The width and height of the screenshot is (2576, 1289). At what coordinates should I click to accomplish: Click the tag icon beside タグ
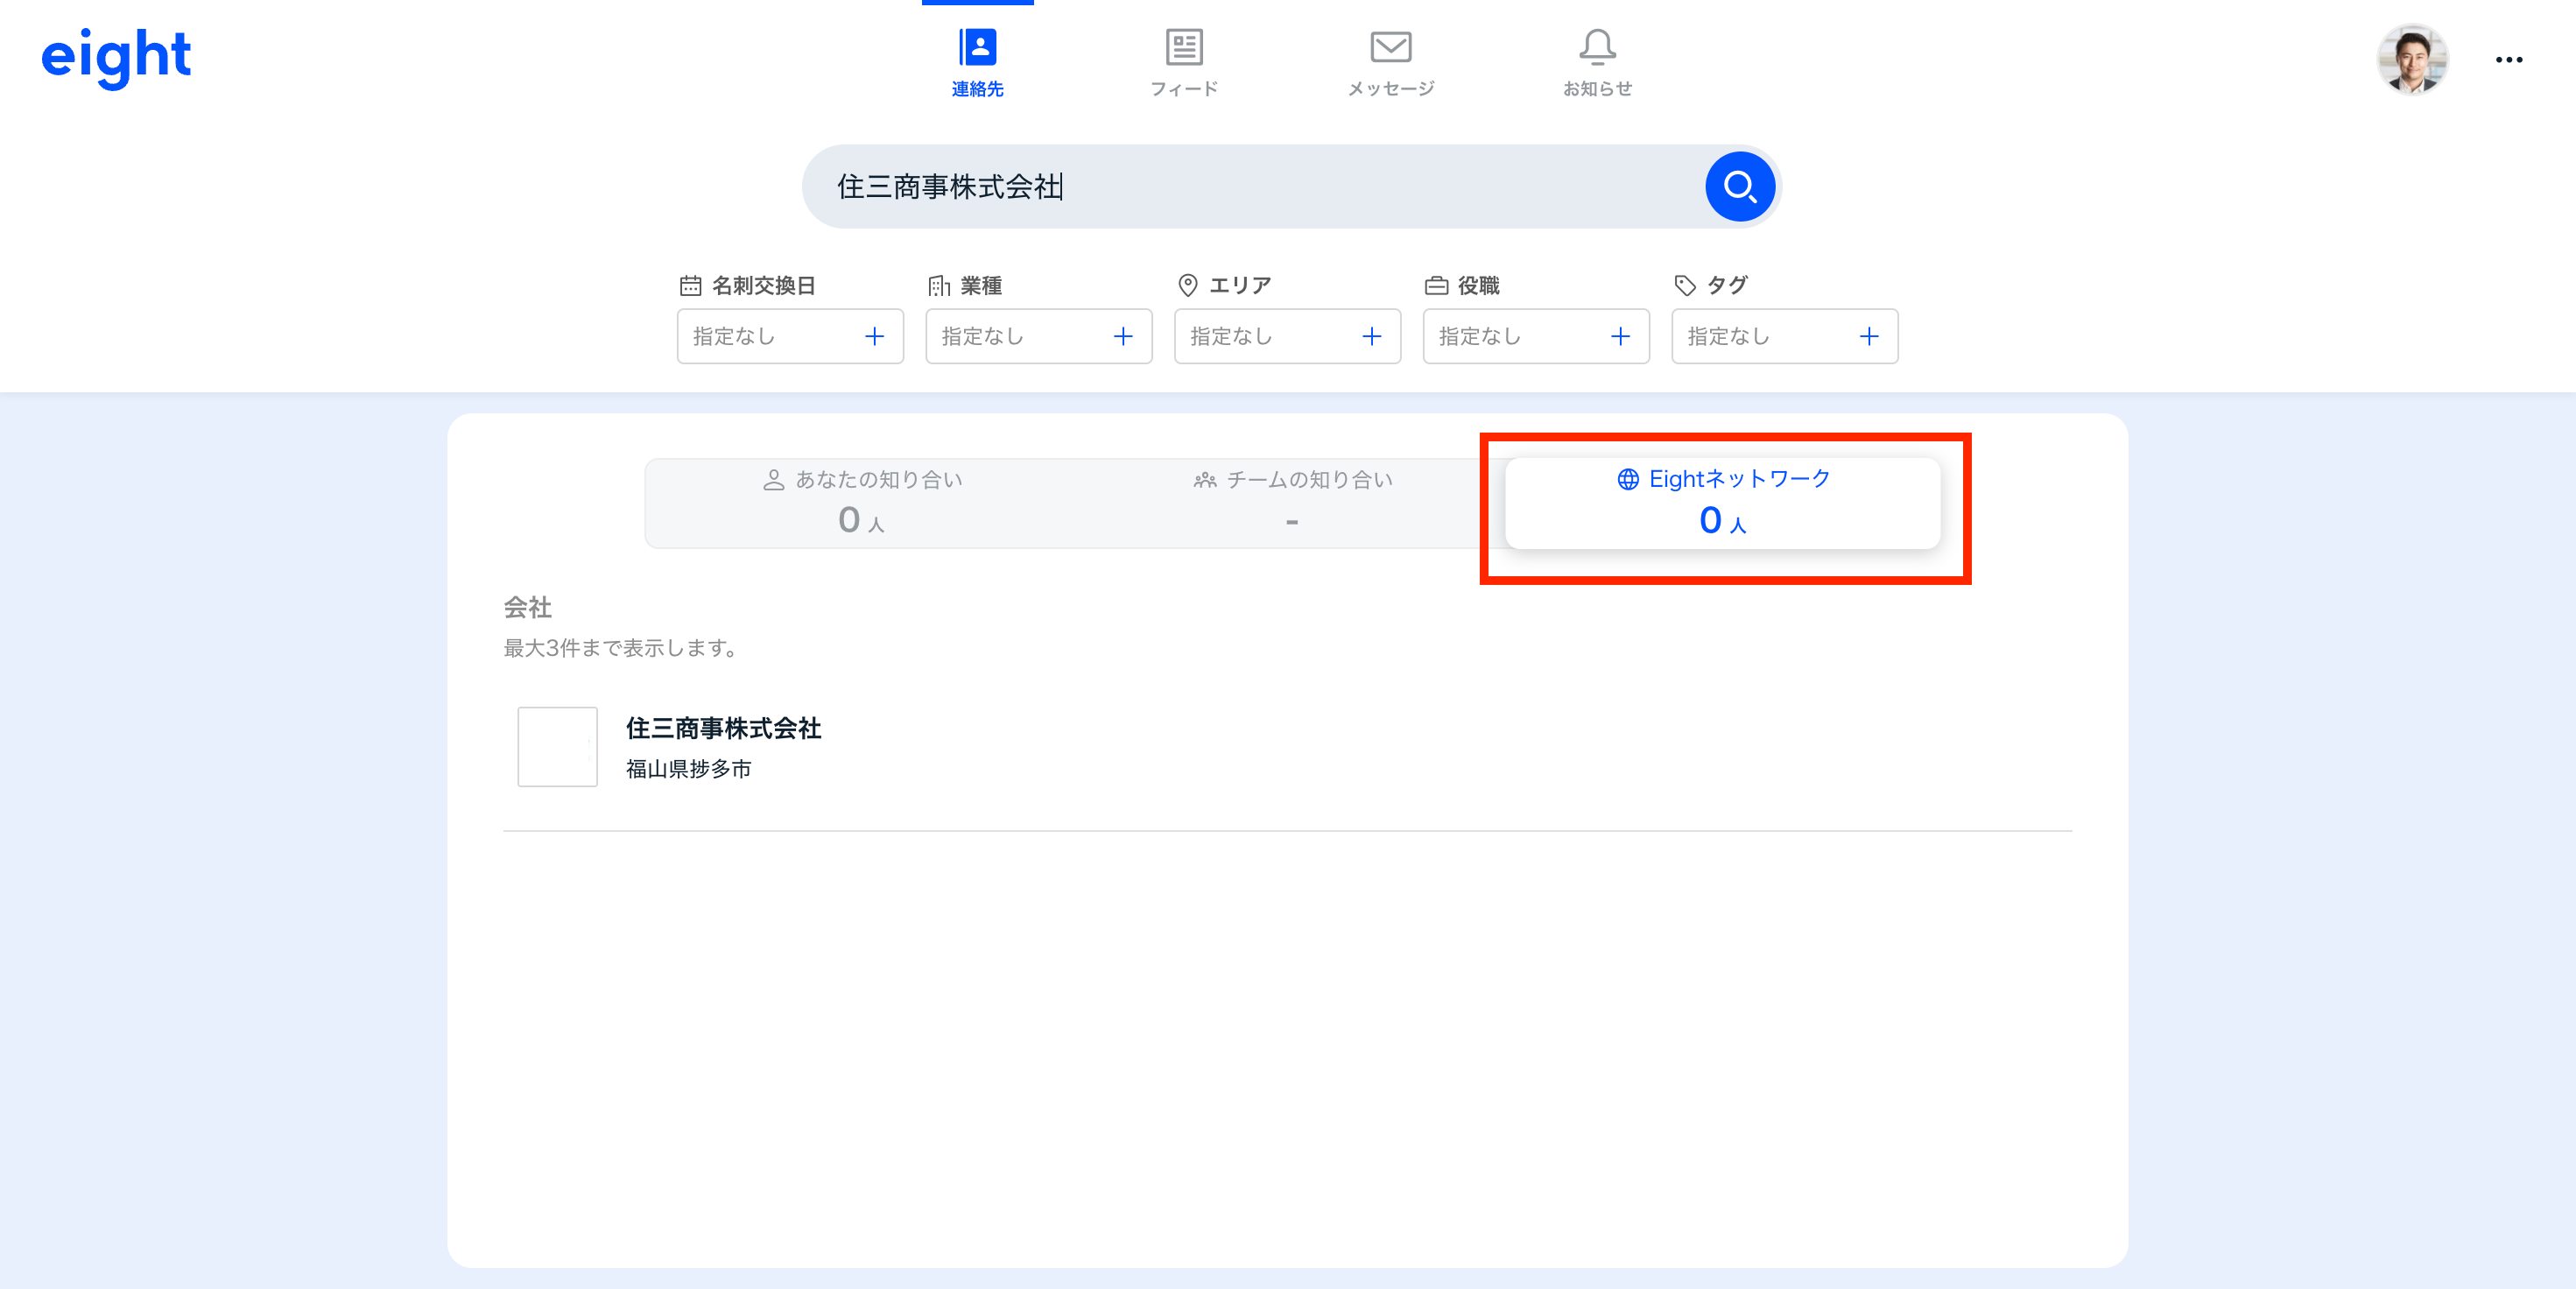tap(1685, 286)
